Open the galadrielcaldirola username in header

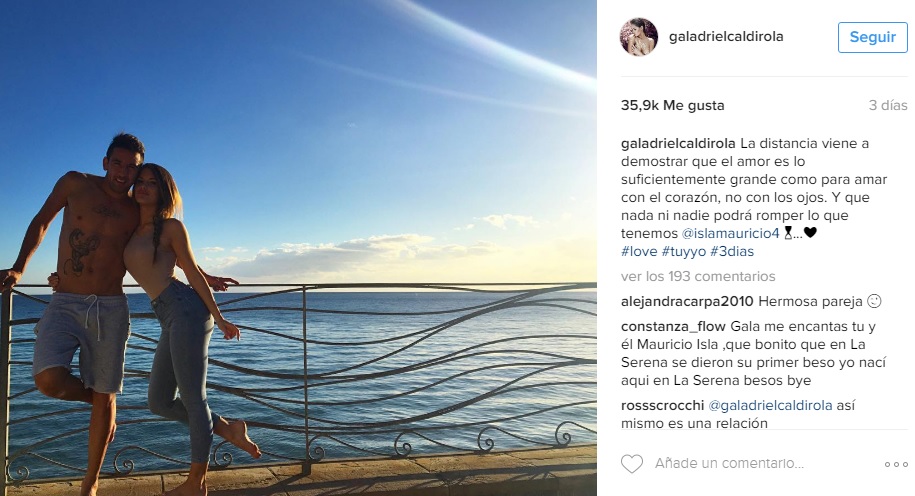(x=726, y=37)
